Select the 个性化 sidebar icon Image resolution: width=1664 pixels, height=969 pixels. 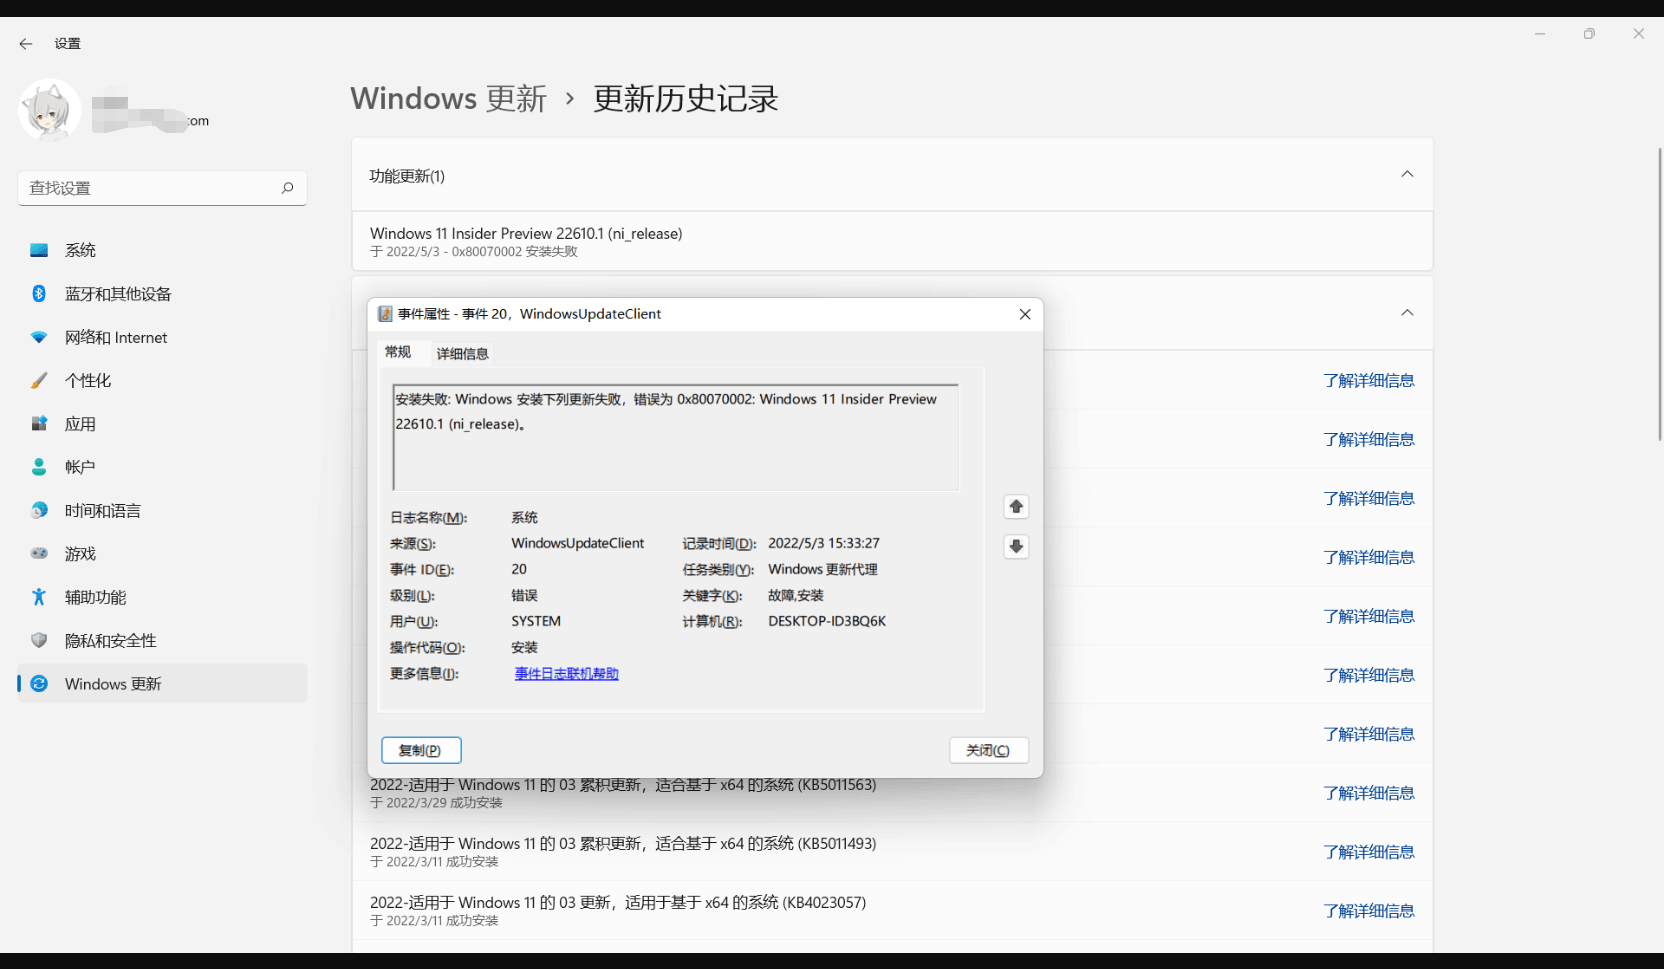[x=90, y=380]
